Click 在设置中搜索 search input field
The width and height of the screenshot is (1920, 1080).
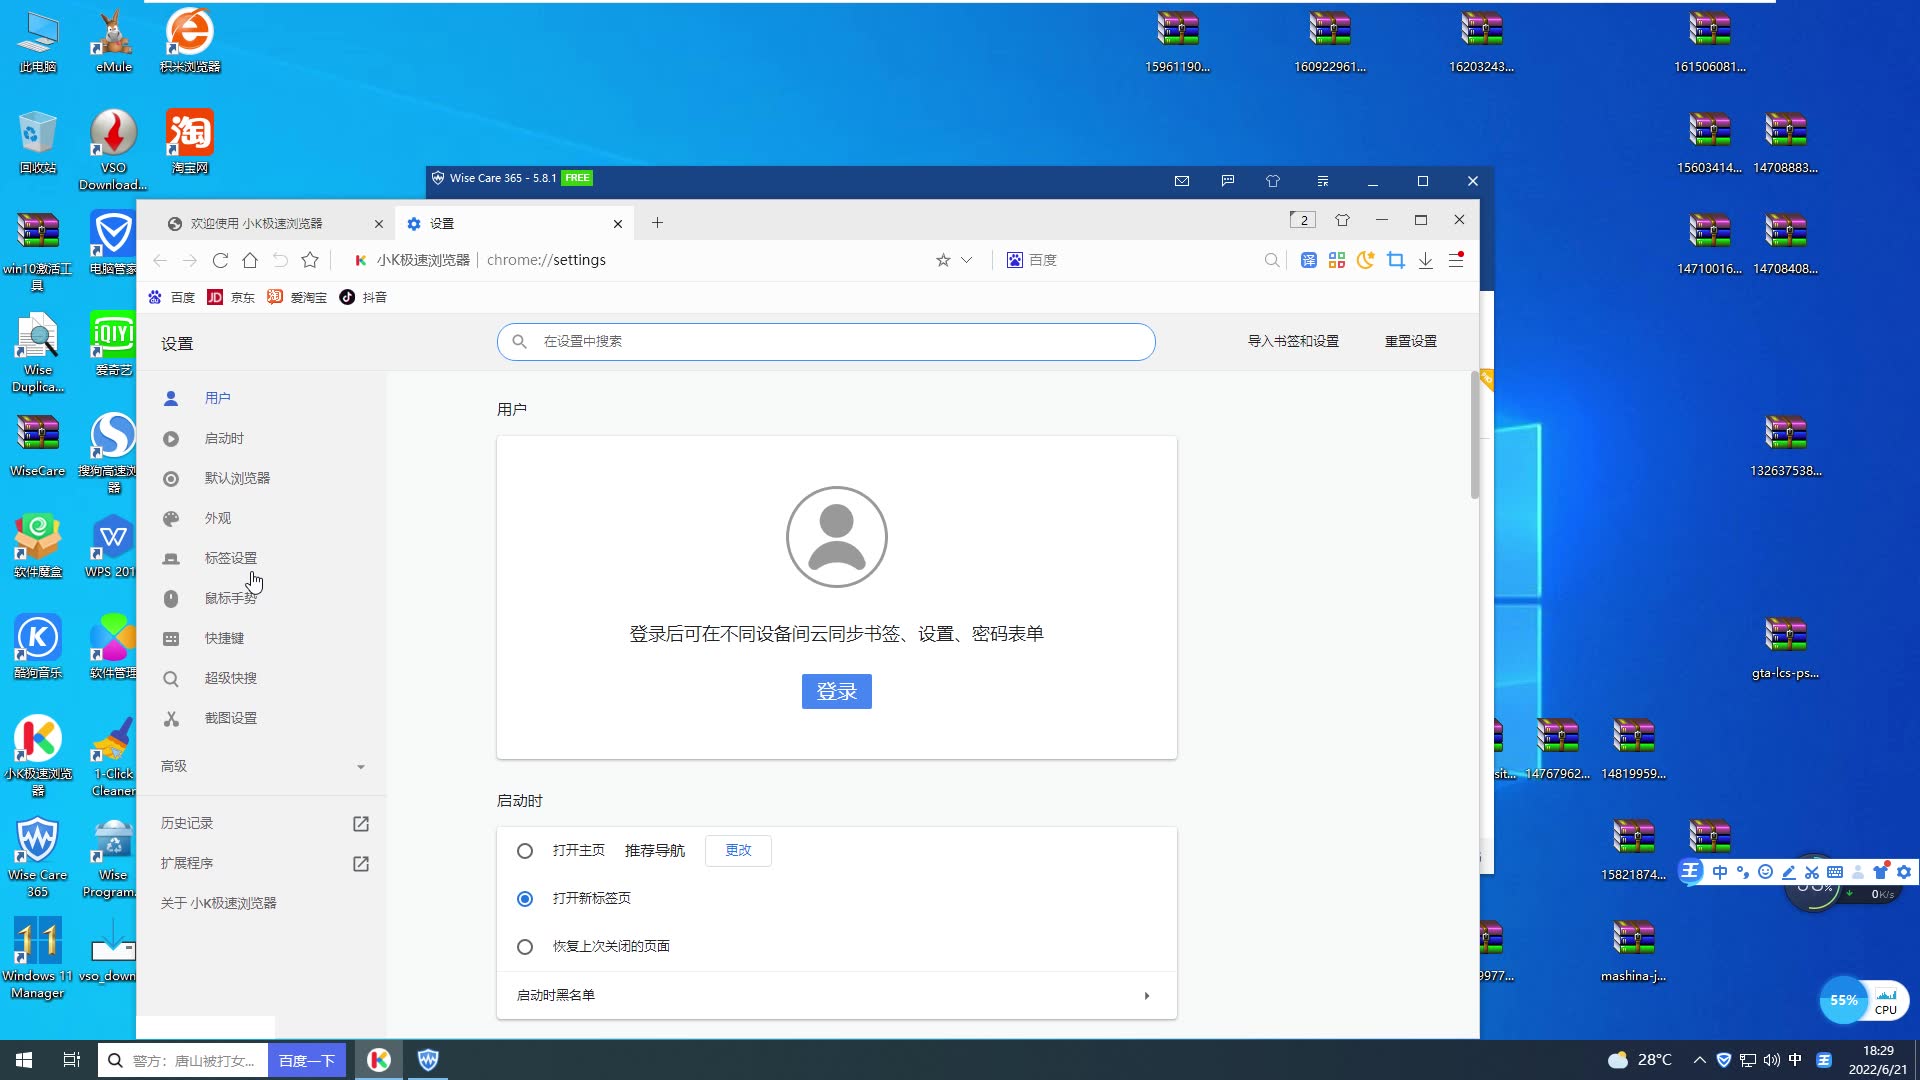tap(827, 340)
